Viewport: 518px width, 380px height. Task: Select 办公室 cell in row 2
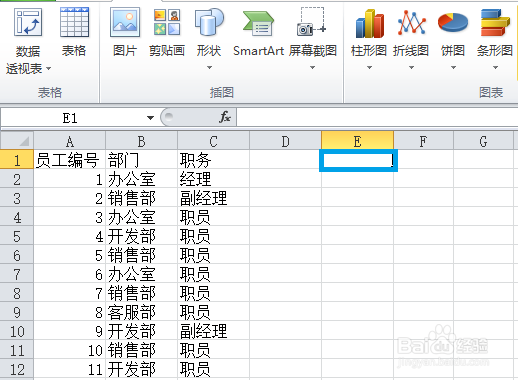[x=142, y=179]
